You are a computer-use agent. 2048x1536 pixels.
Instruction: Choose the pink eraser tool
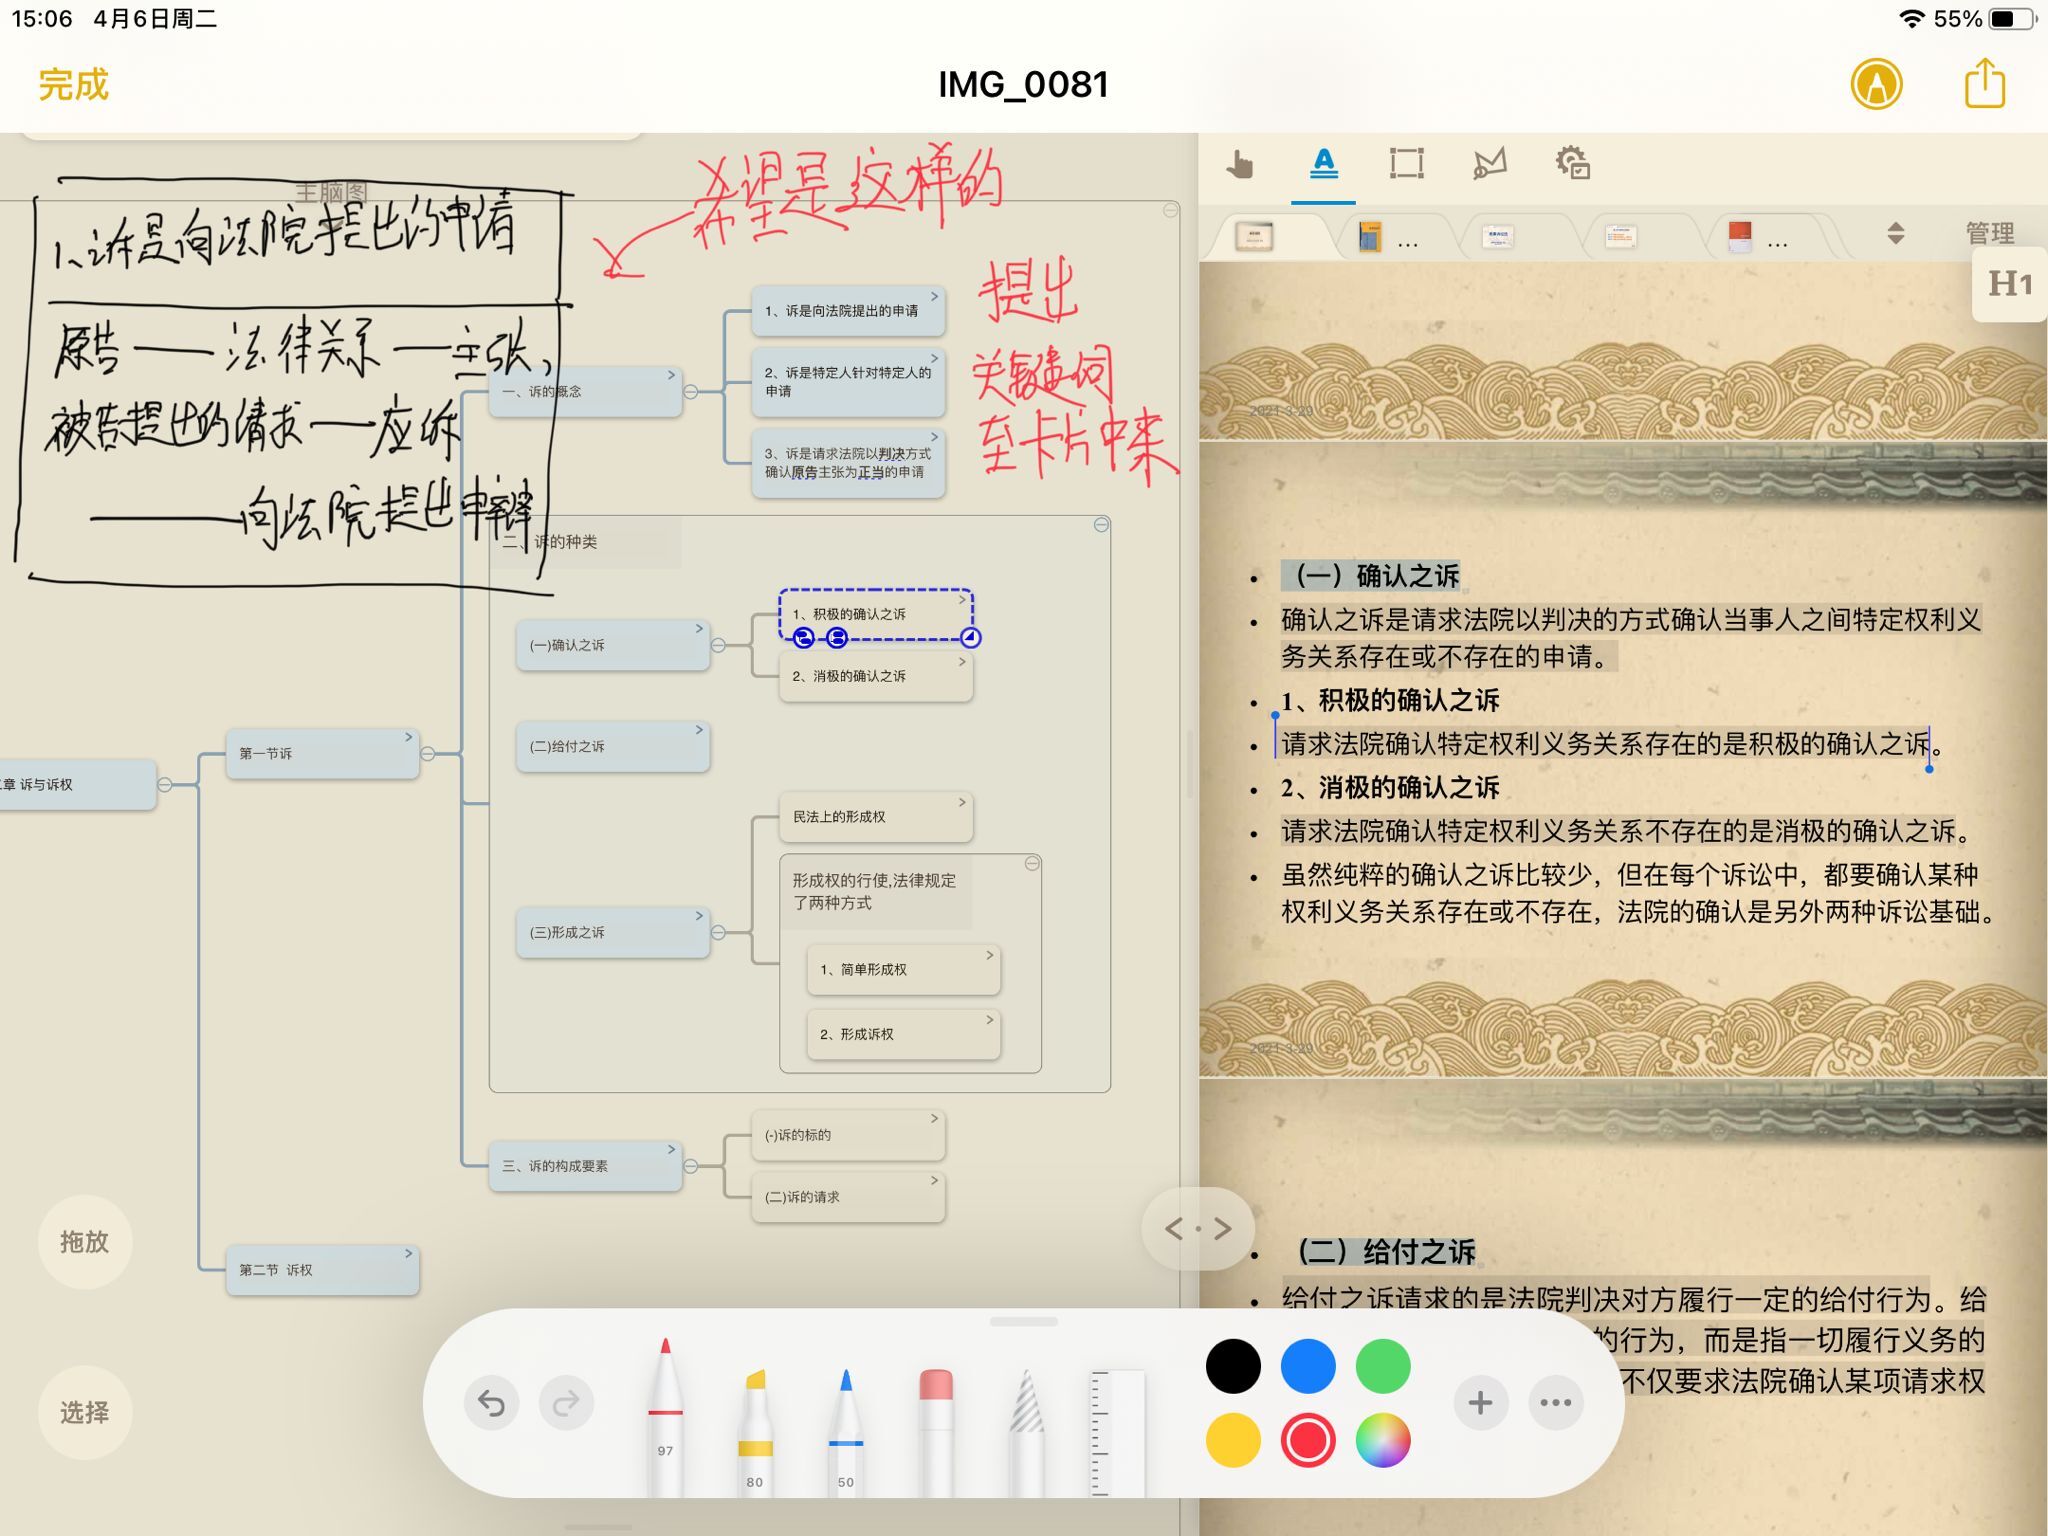(936, 1425)
